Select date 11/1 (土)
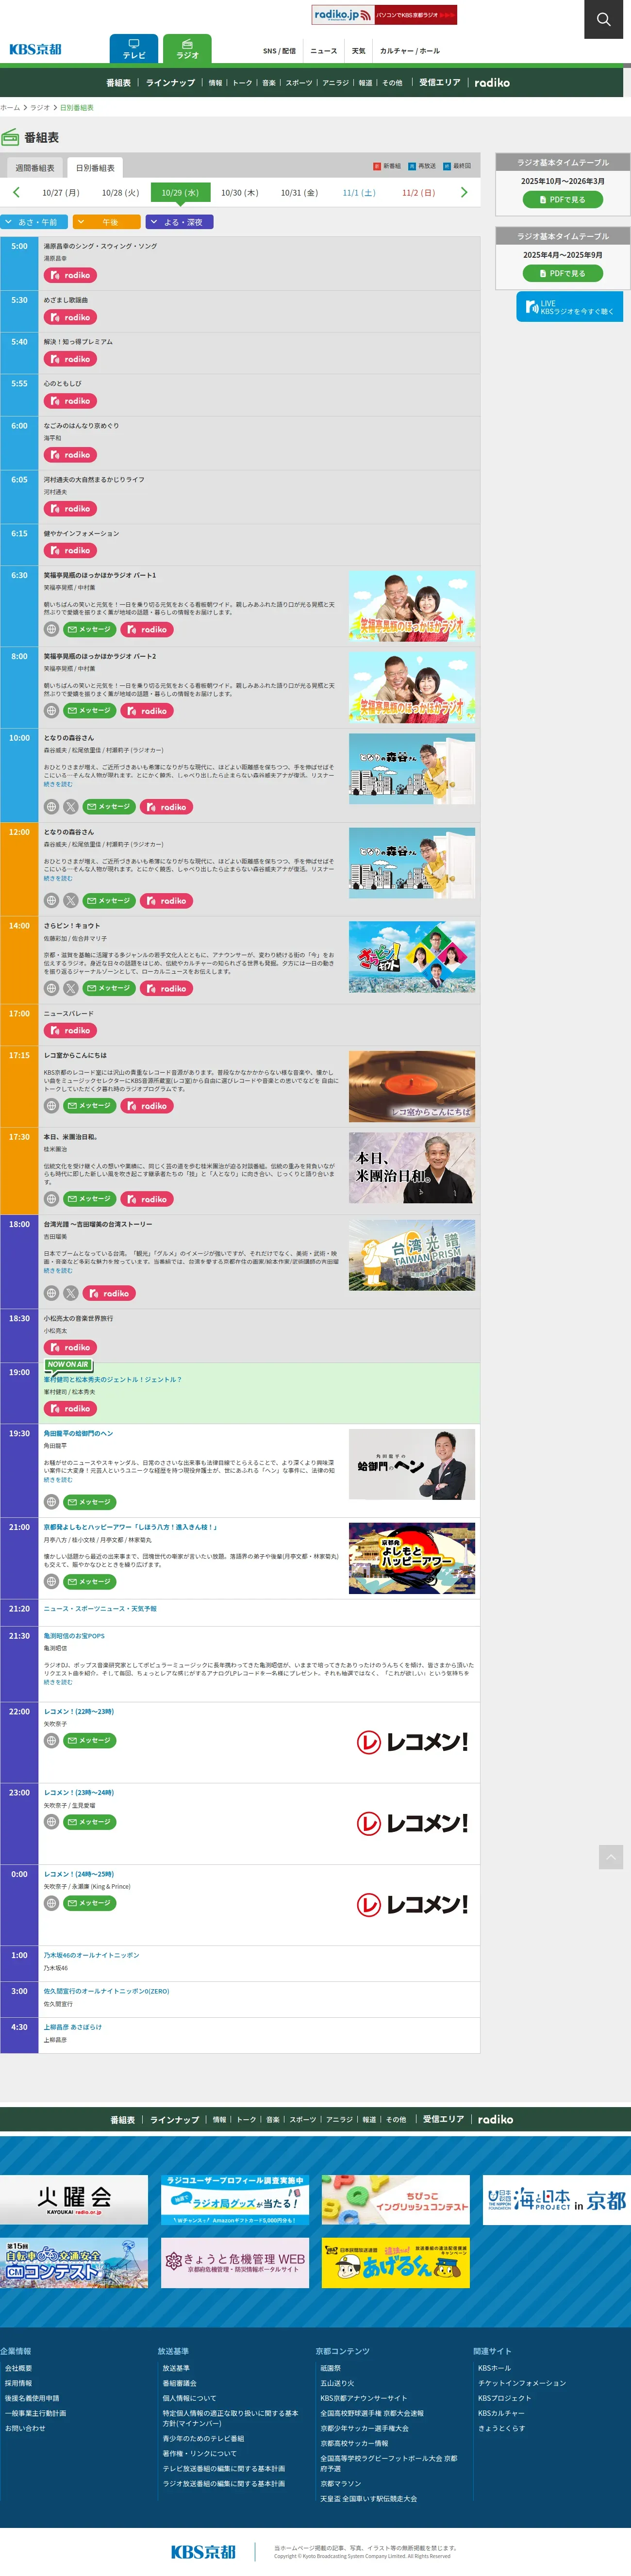This screenshot has height=2576, width=631. coord(359,193)
